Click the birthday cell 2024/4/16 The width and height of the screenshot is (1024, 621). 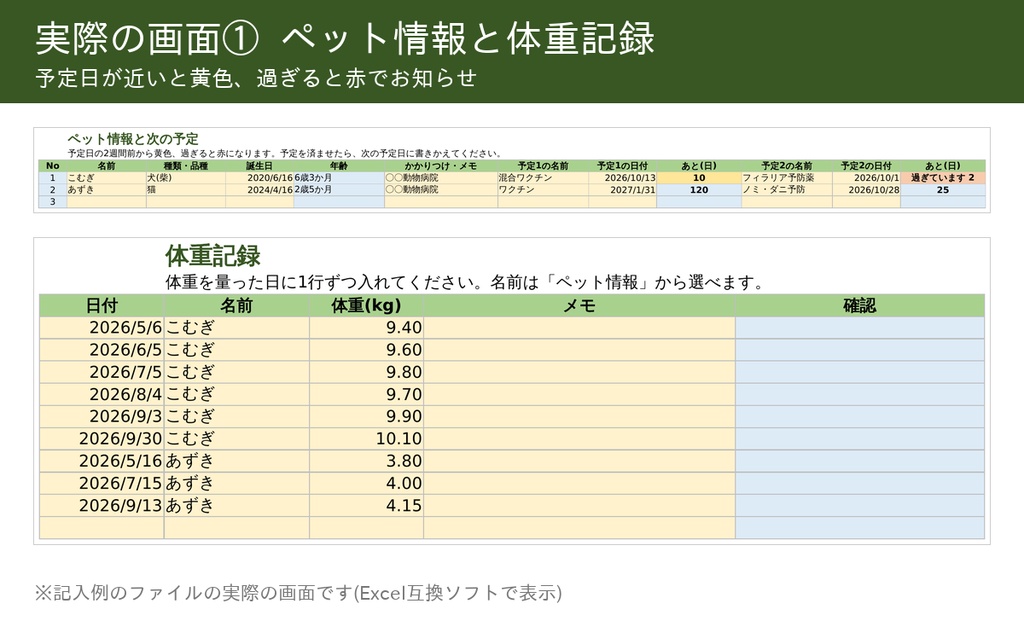tap(259, 190)
